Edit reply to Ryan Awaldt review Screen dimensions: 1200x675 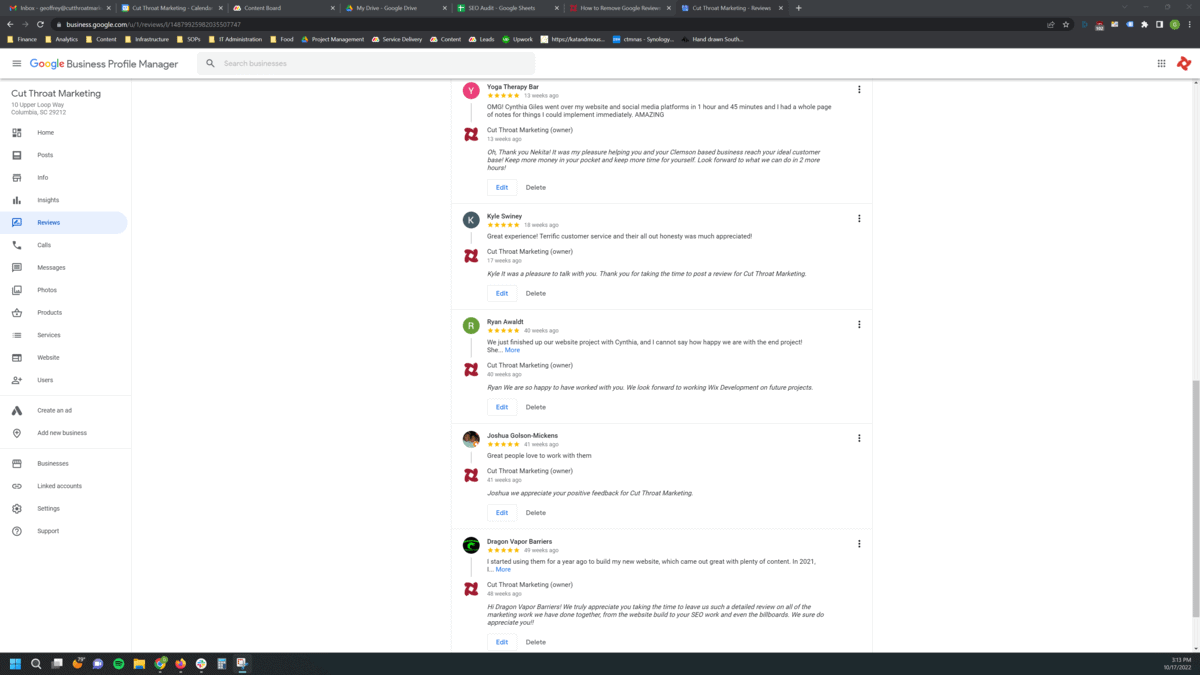[502, 407]
